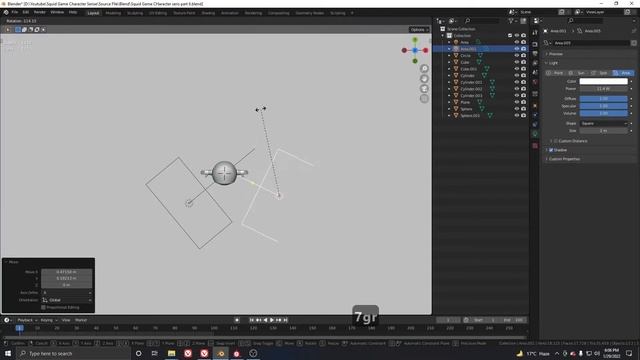Image resolution: width=640 pixels, height=360 pixels.
Task: Hide the Cube object via eye icon
Action: (517, 62)
